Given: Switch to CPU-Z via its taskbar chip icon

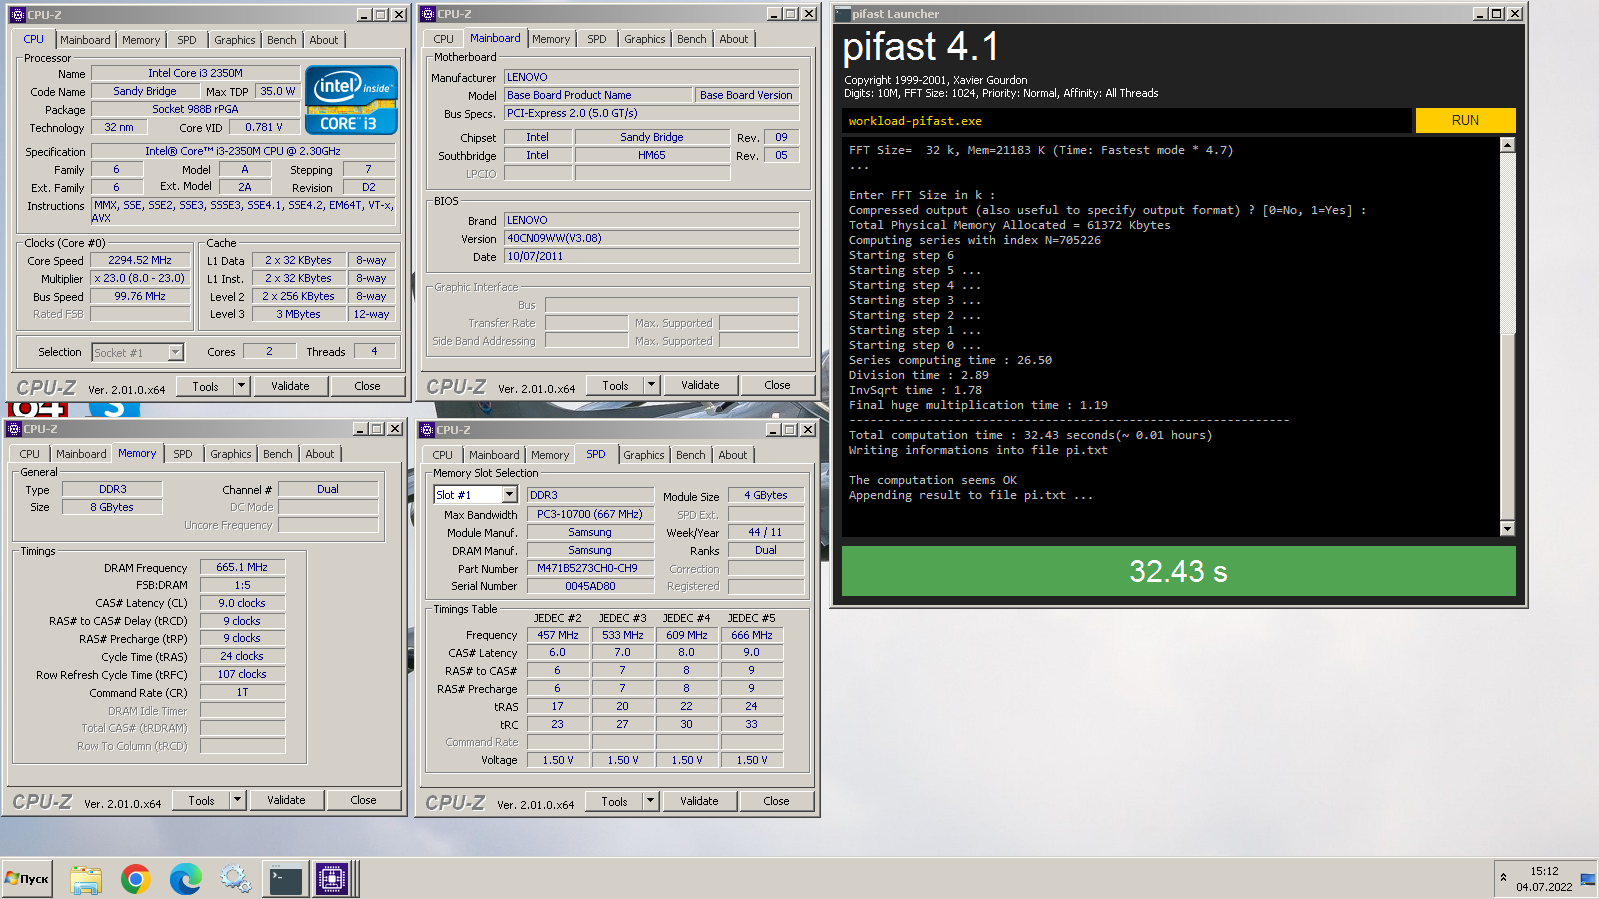Looking at the screenshot, I should point(332,879).
